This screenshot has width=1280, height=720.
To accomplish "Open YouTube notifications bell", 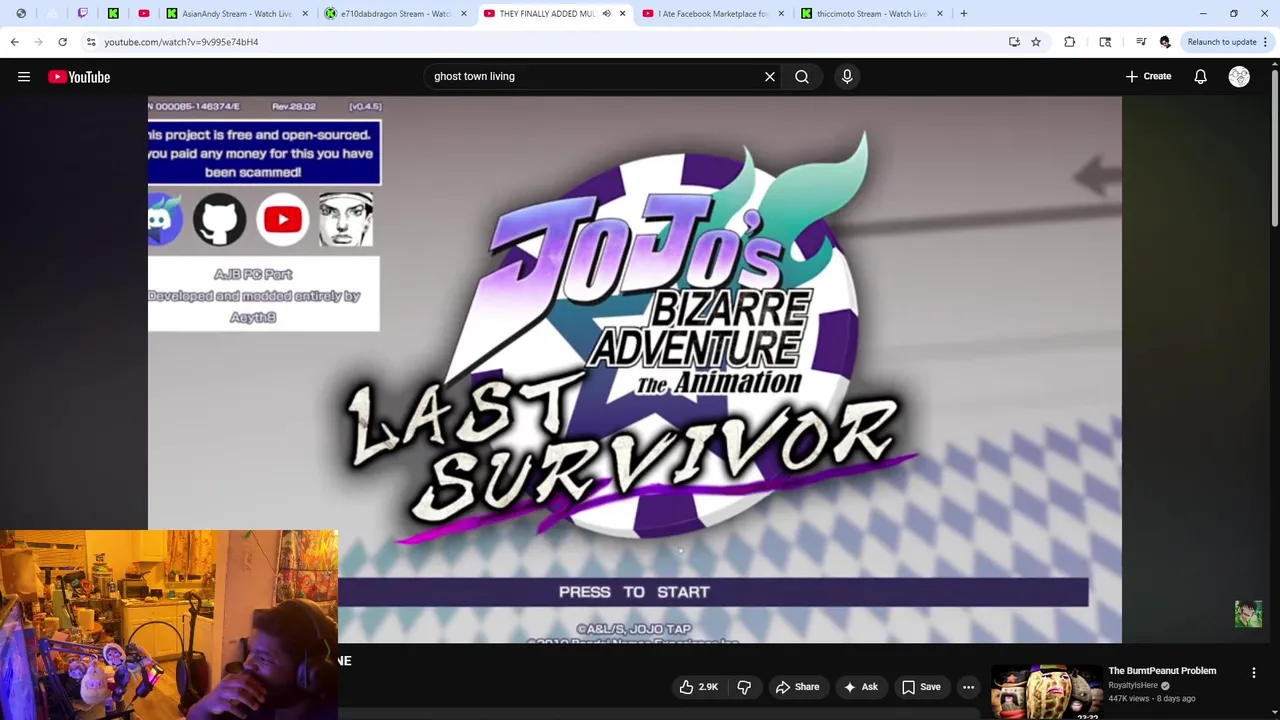I will coord(1201,76).
